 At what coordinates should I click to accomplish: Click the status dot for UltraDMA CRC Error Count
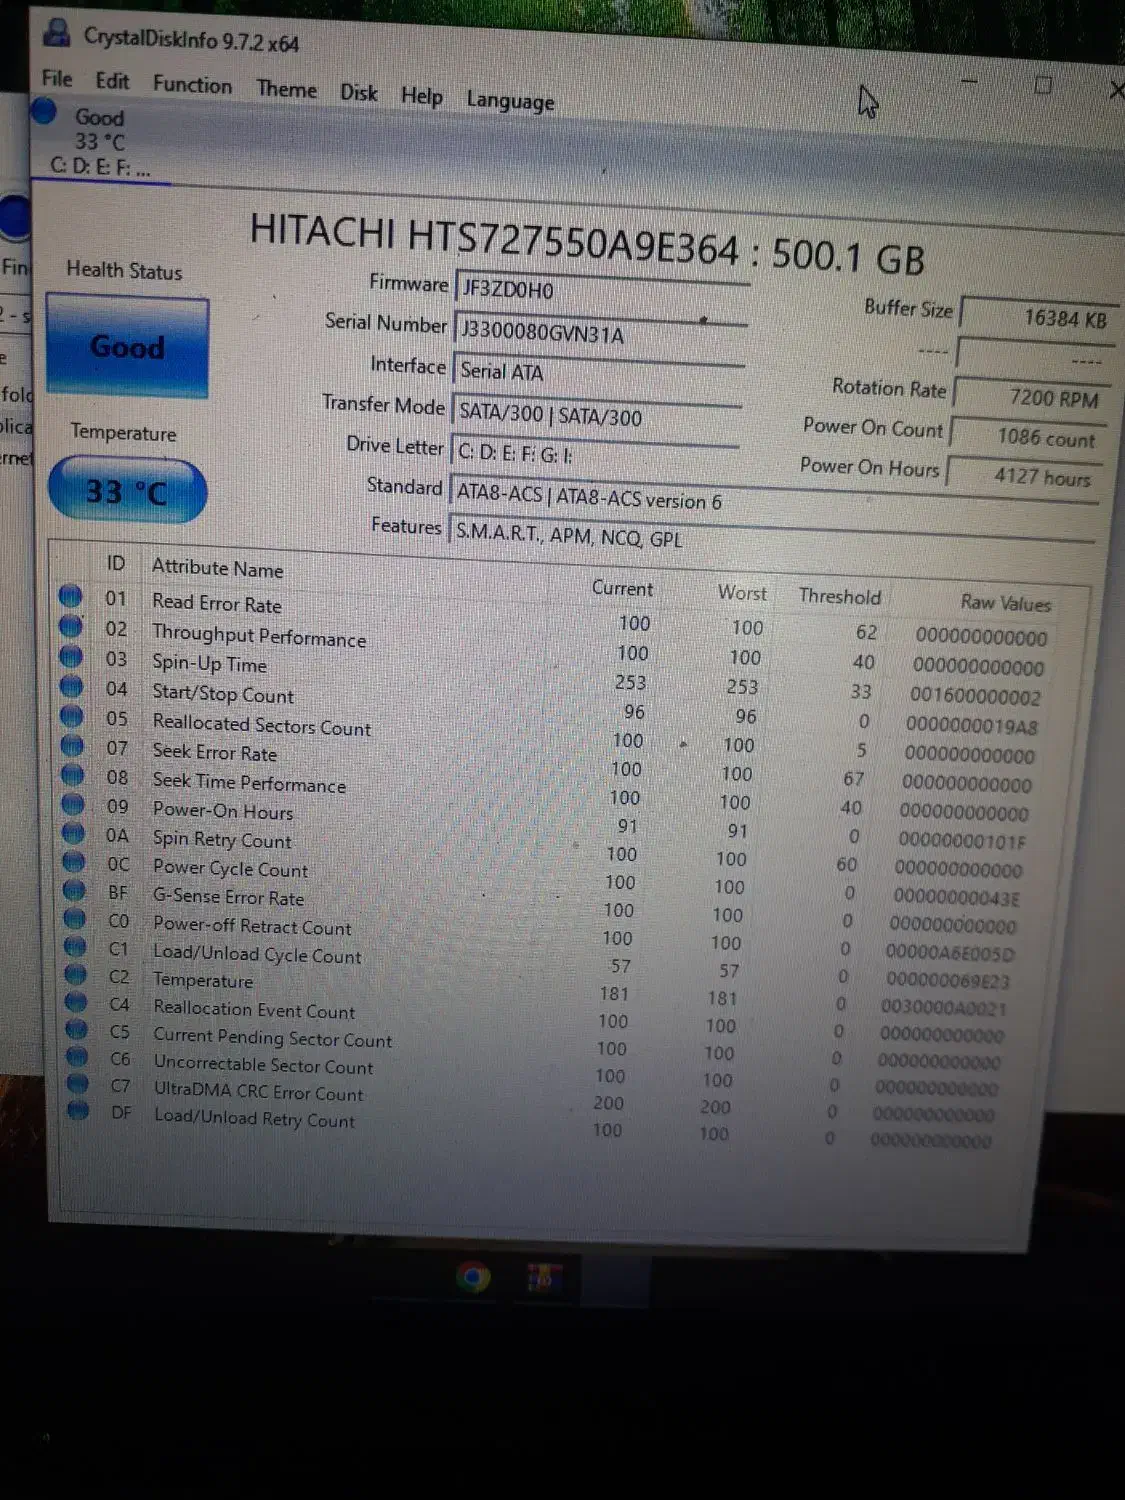pyautogui.click(x=77, y=1082)
